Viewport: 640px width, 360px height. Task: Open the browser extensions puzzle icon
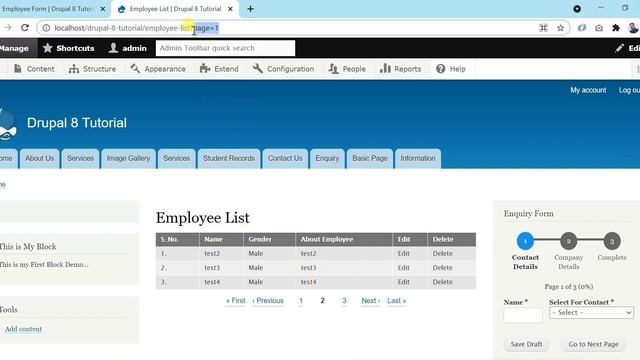point(616,28)
